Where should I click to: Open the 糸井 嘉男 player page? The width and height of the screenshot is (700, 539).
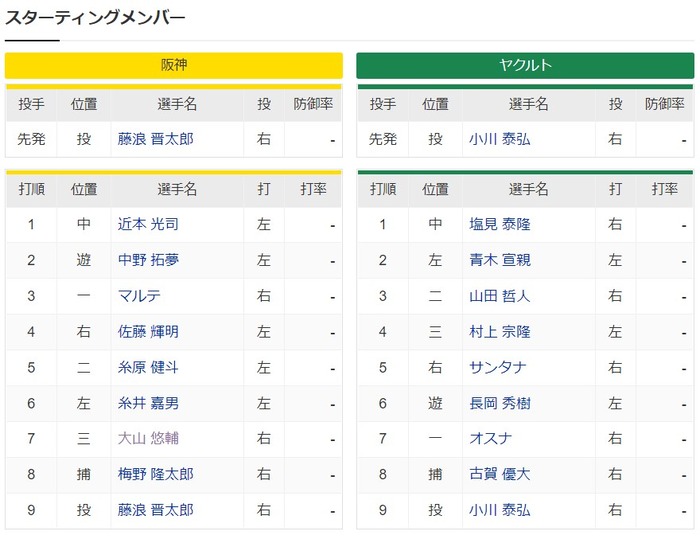(x=148, y=403)
